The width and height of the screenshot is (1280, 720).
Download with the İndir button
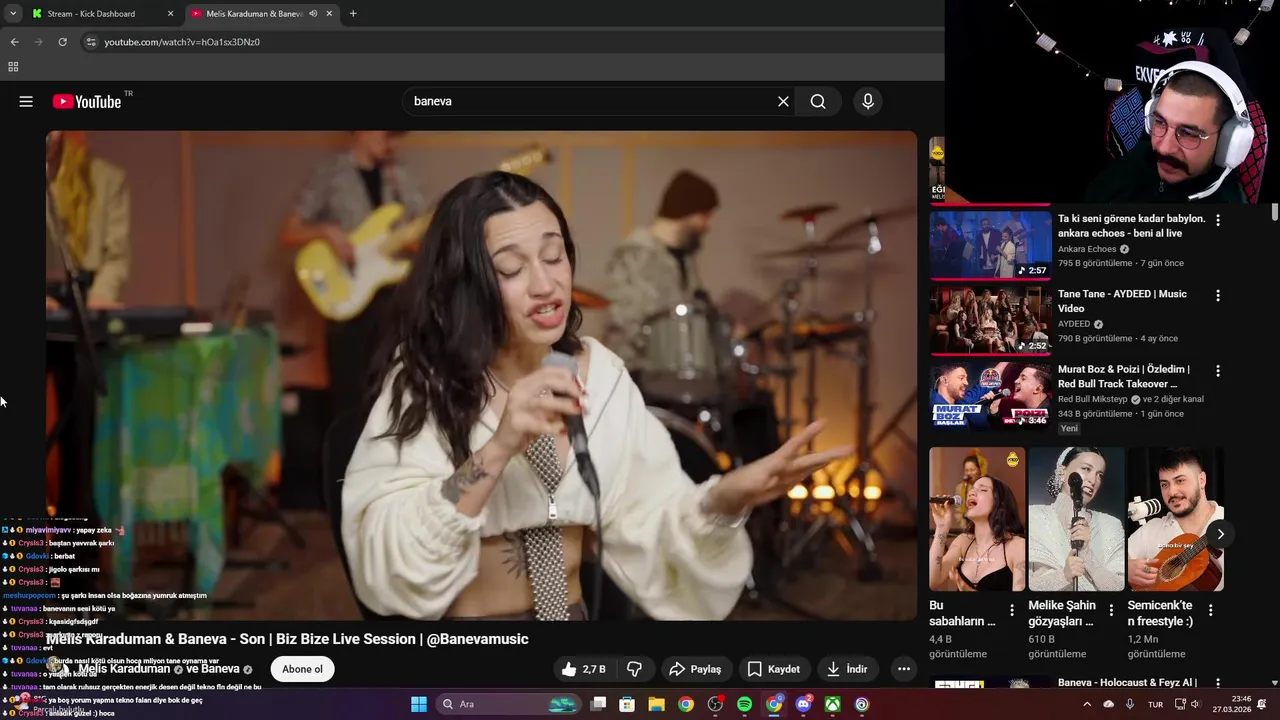coord(847,669)
